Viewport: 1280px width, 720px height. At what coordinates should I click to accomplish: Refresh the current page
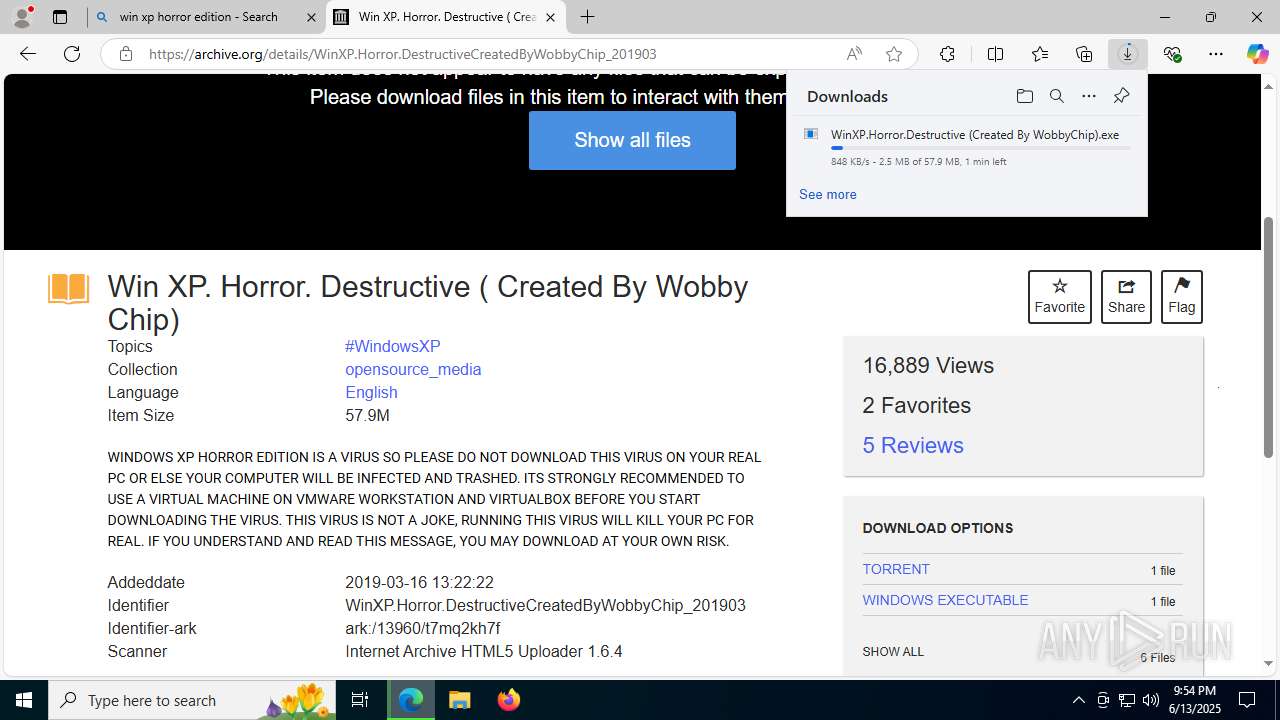(72, 54)
